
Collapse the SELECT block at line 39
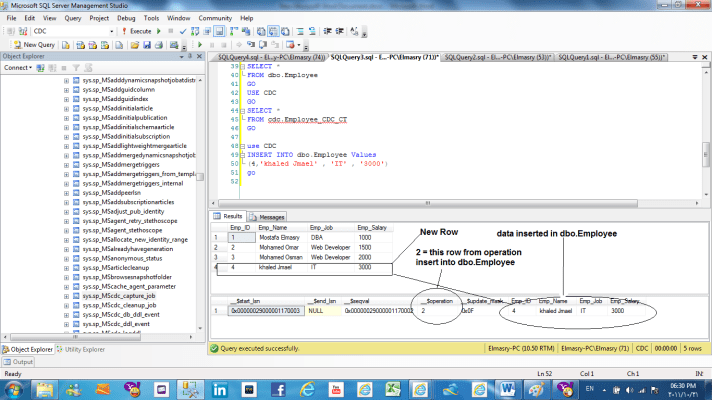(242, 66)
